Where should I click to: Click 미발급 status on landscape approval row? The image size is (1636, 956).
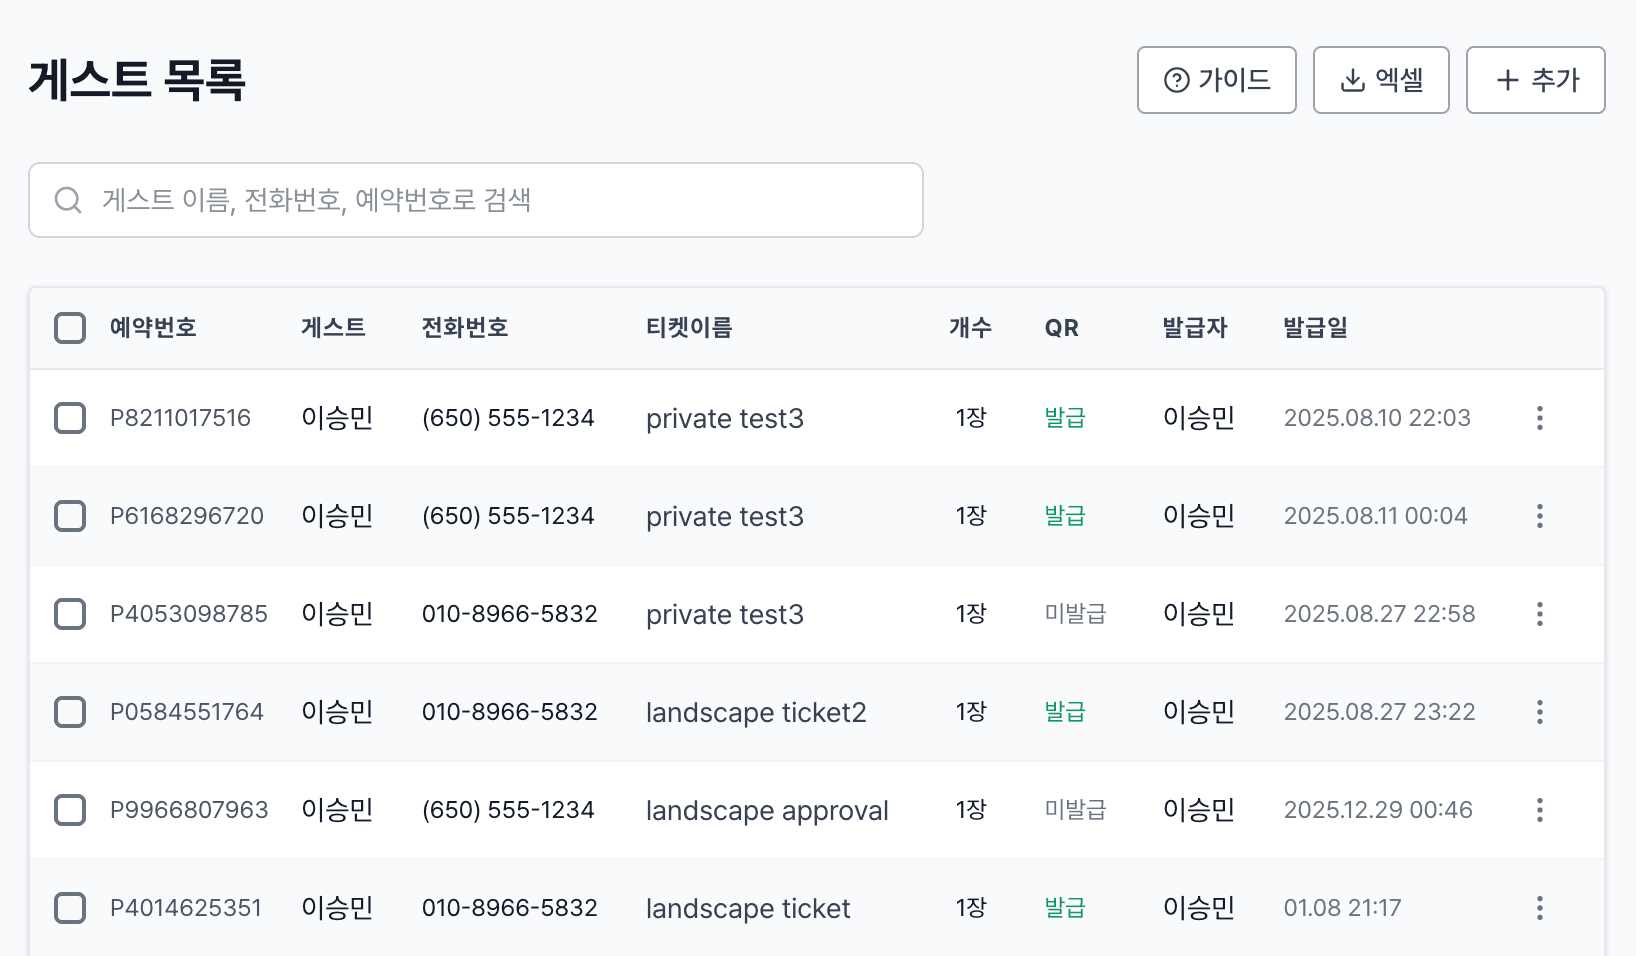tap(1075, 810)
